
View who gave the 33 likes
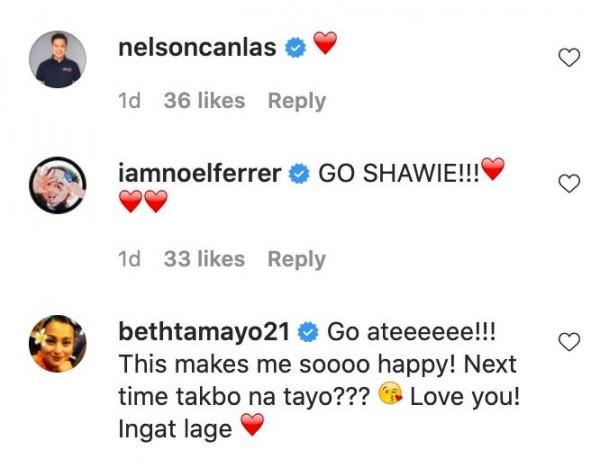coord(204,259)
